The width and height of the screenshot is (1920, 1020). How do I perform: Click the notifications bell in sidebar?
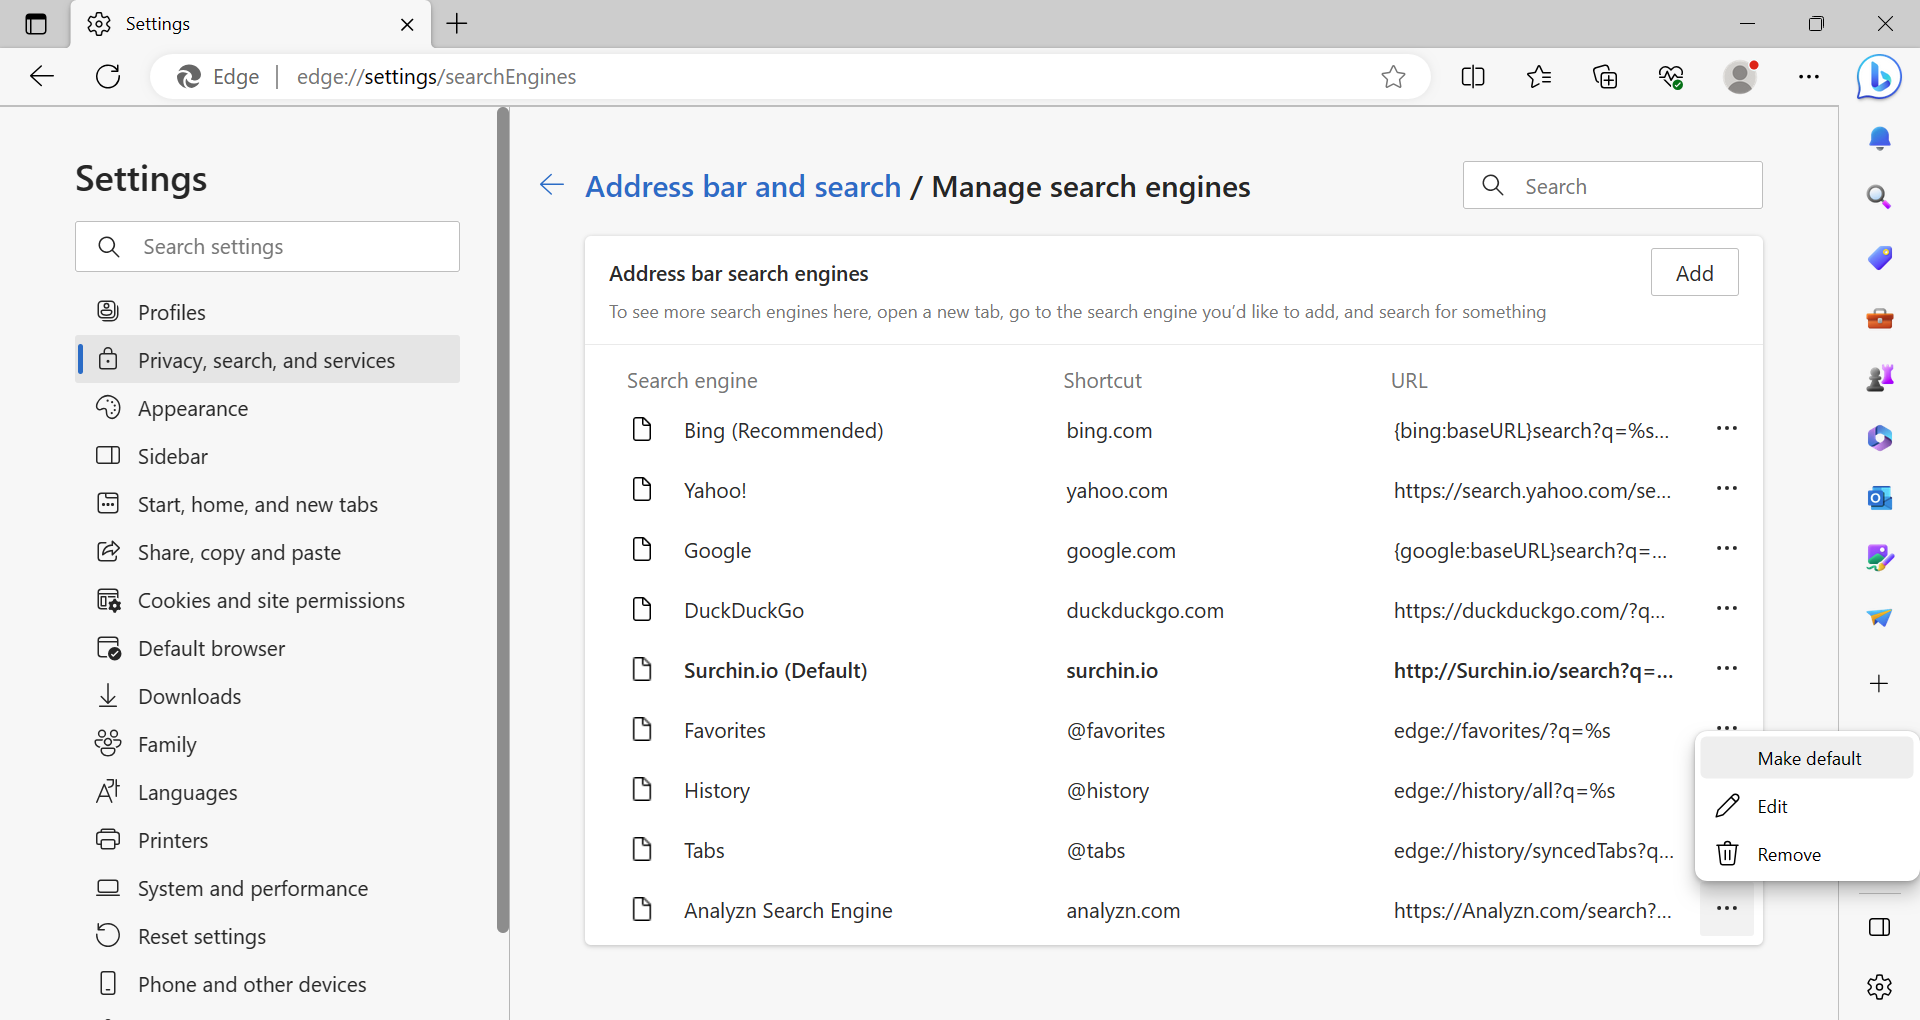[x=1879, y=138]
